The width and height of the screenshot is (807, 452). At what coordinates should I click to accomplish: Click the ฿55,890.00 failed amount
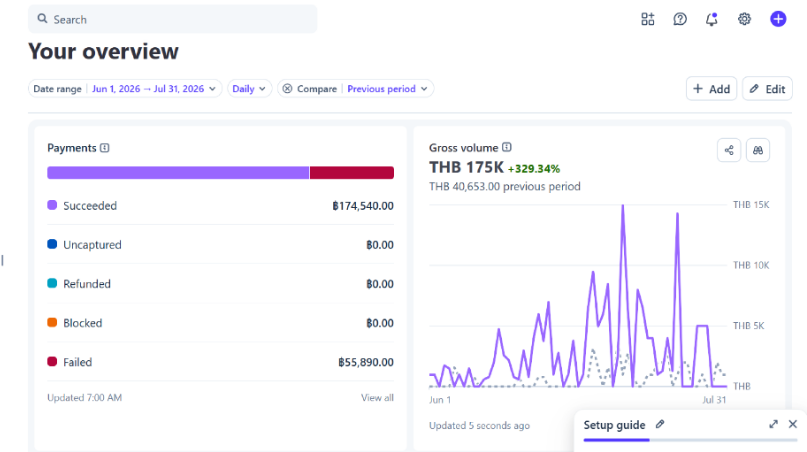(366, 362)
